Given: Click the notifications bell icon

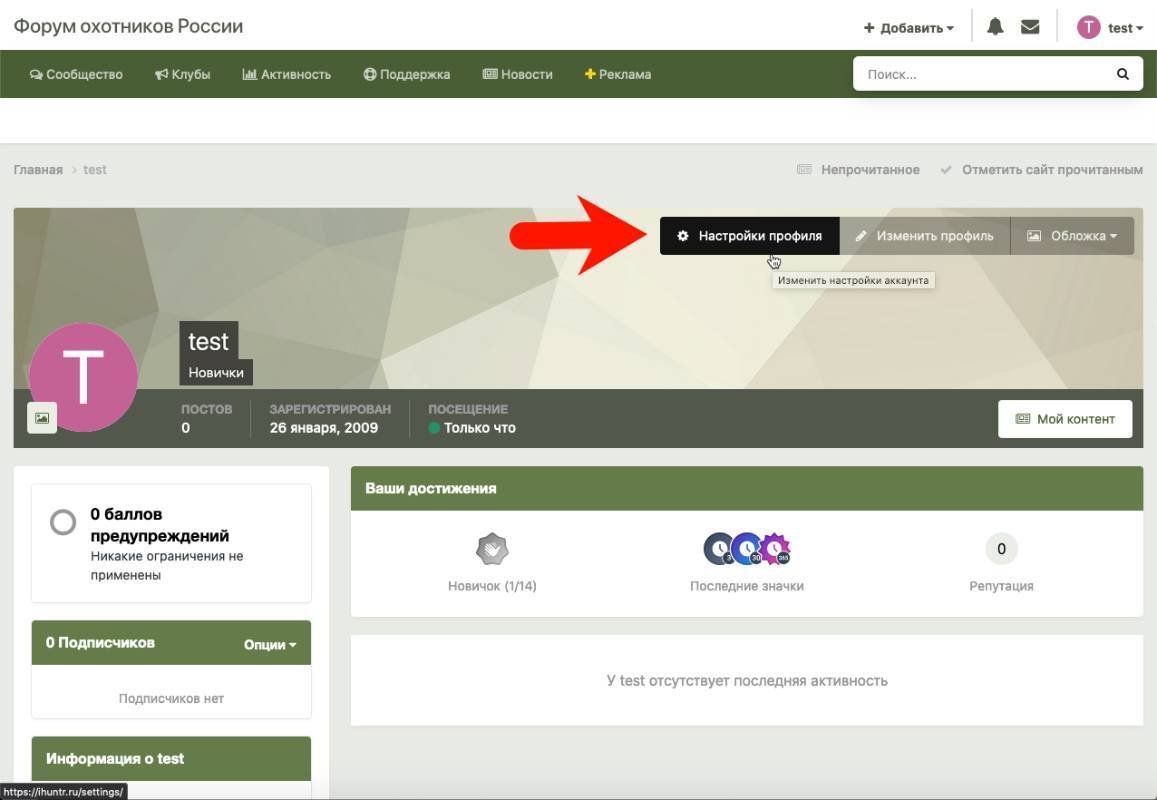Looking at the screenshot, I should click(x=995, y=27).
